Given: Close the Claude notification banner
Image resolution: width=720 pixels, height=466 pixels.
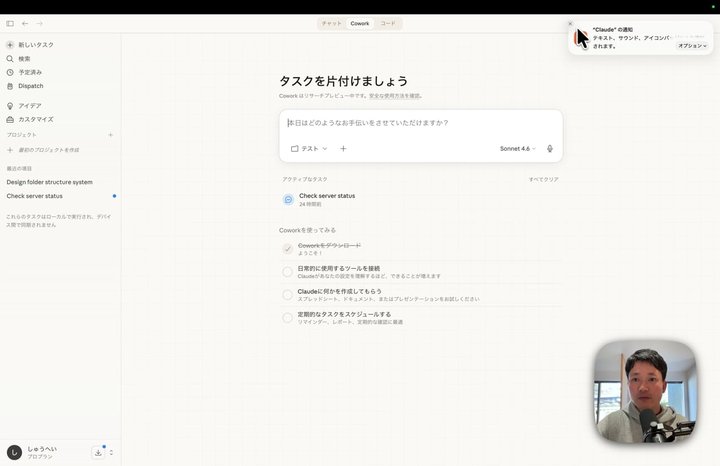Looking at the screenshot, I should pos(570,23).
